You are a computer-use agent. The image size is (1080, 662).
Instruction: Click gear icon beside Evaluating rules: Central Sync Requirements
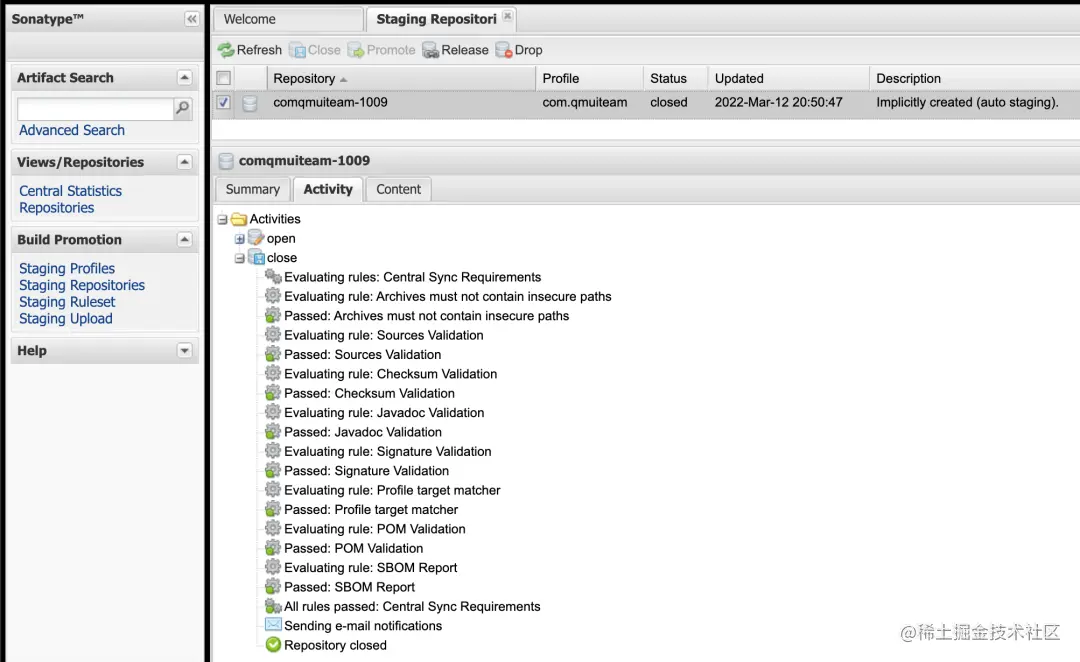coord(273,277)
